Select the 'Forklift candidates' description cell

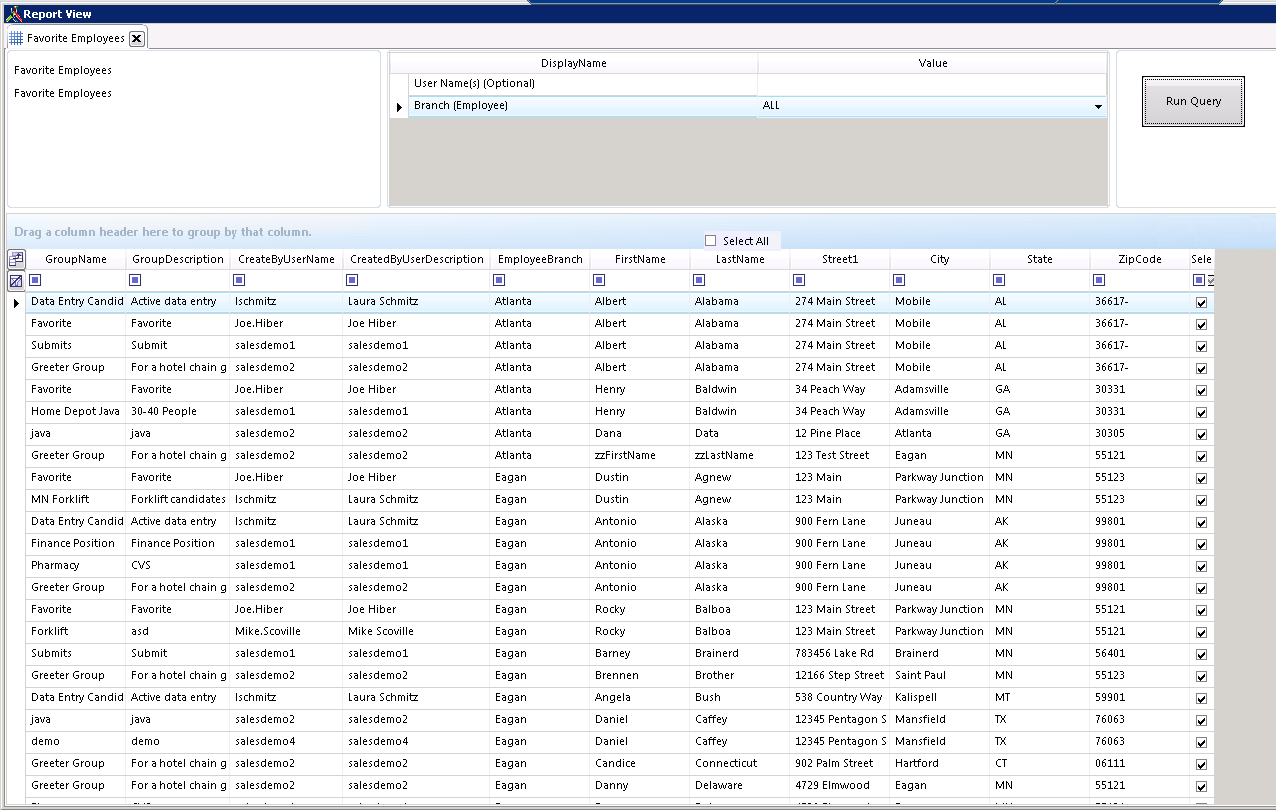coord(178,500)
